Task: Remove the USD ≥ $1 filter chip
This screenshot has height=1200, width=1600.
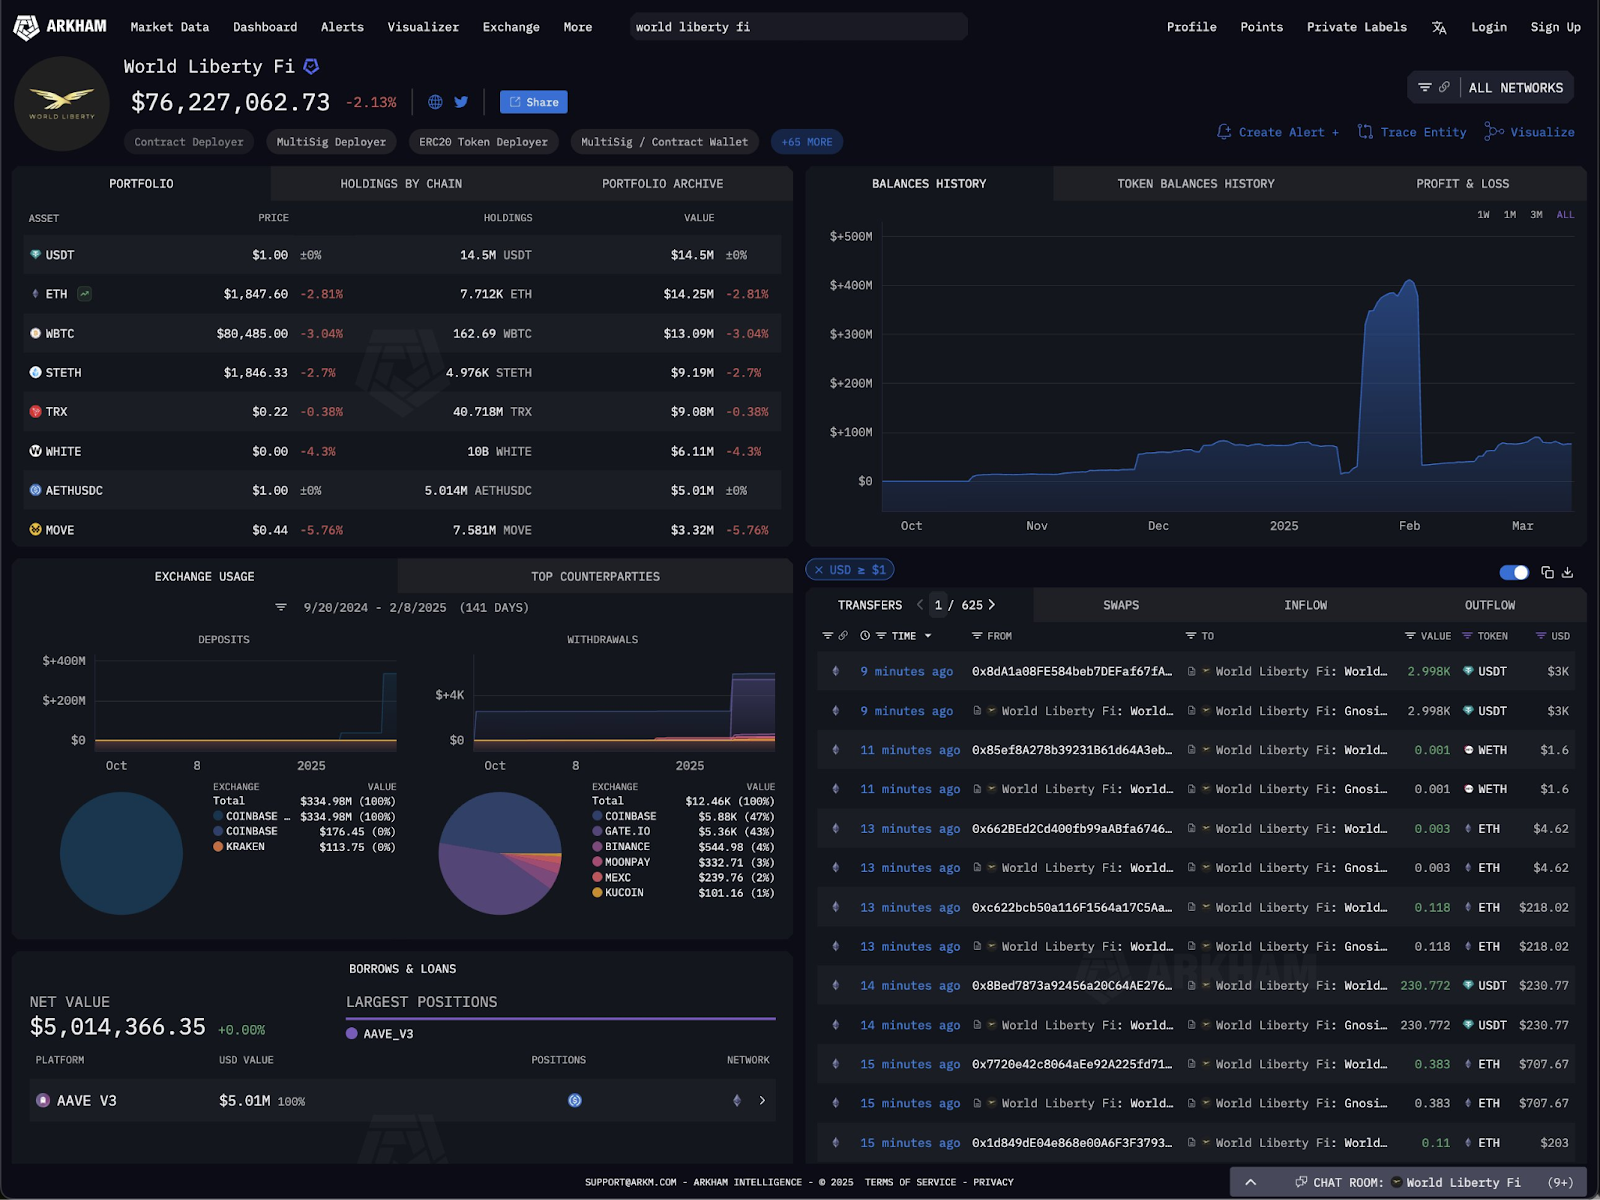Action: [x=822, y=569]
